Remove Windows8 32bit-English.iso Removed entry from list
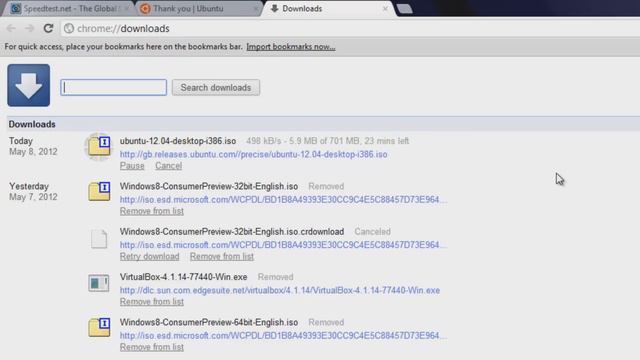 coord(151,211)
